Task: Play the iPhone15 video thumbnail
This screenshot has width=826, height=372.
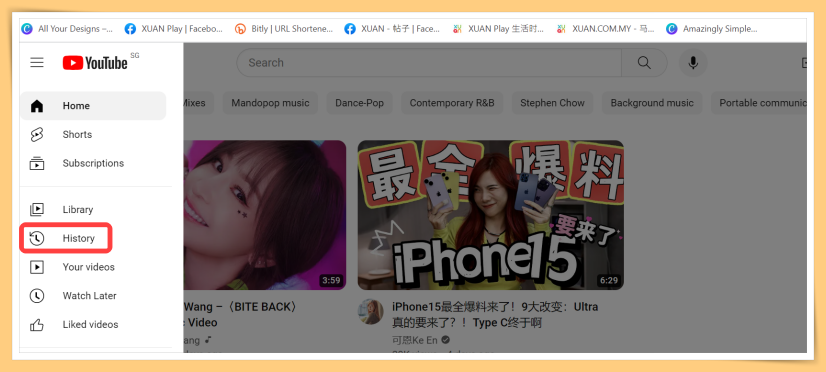Action: click(491, 215)
